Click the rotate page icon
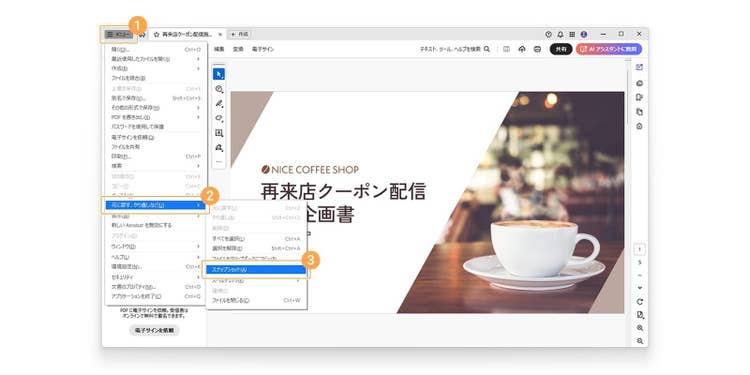 click(640, 302)
